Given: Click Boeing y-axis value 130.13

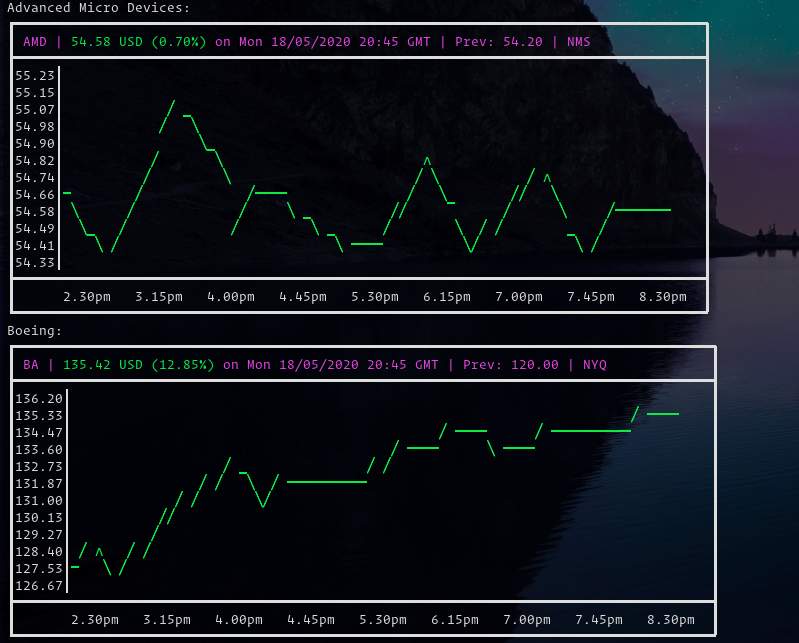Looking at the screenshot, I should click(39, 518).
